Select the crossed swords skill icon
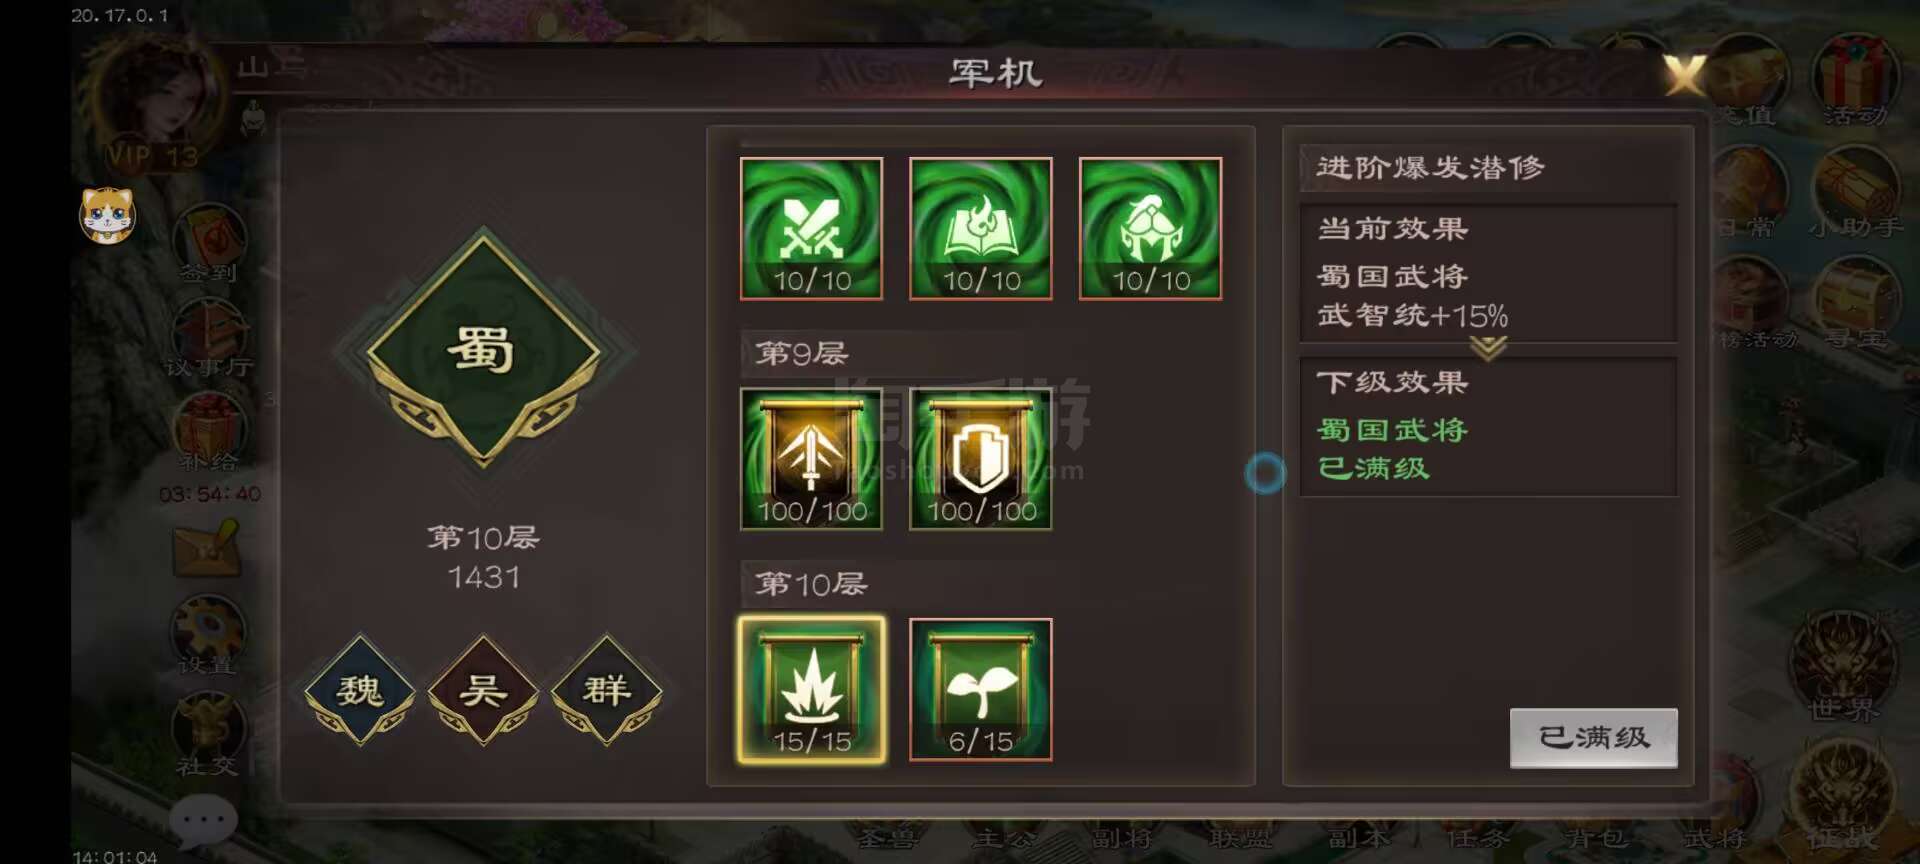Image resolution: width=1920 pixels, height=864 pixels. (811, 228)
